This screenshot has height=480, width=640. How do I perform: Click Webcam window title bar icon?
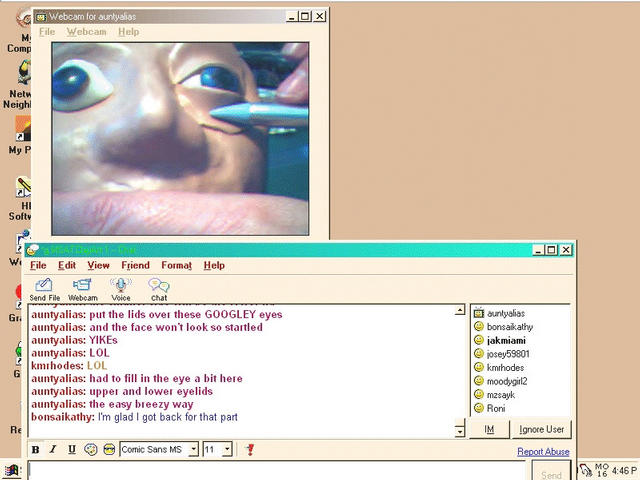point(41,17)
